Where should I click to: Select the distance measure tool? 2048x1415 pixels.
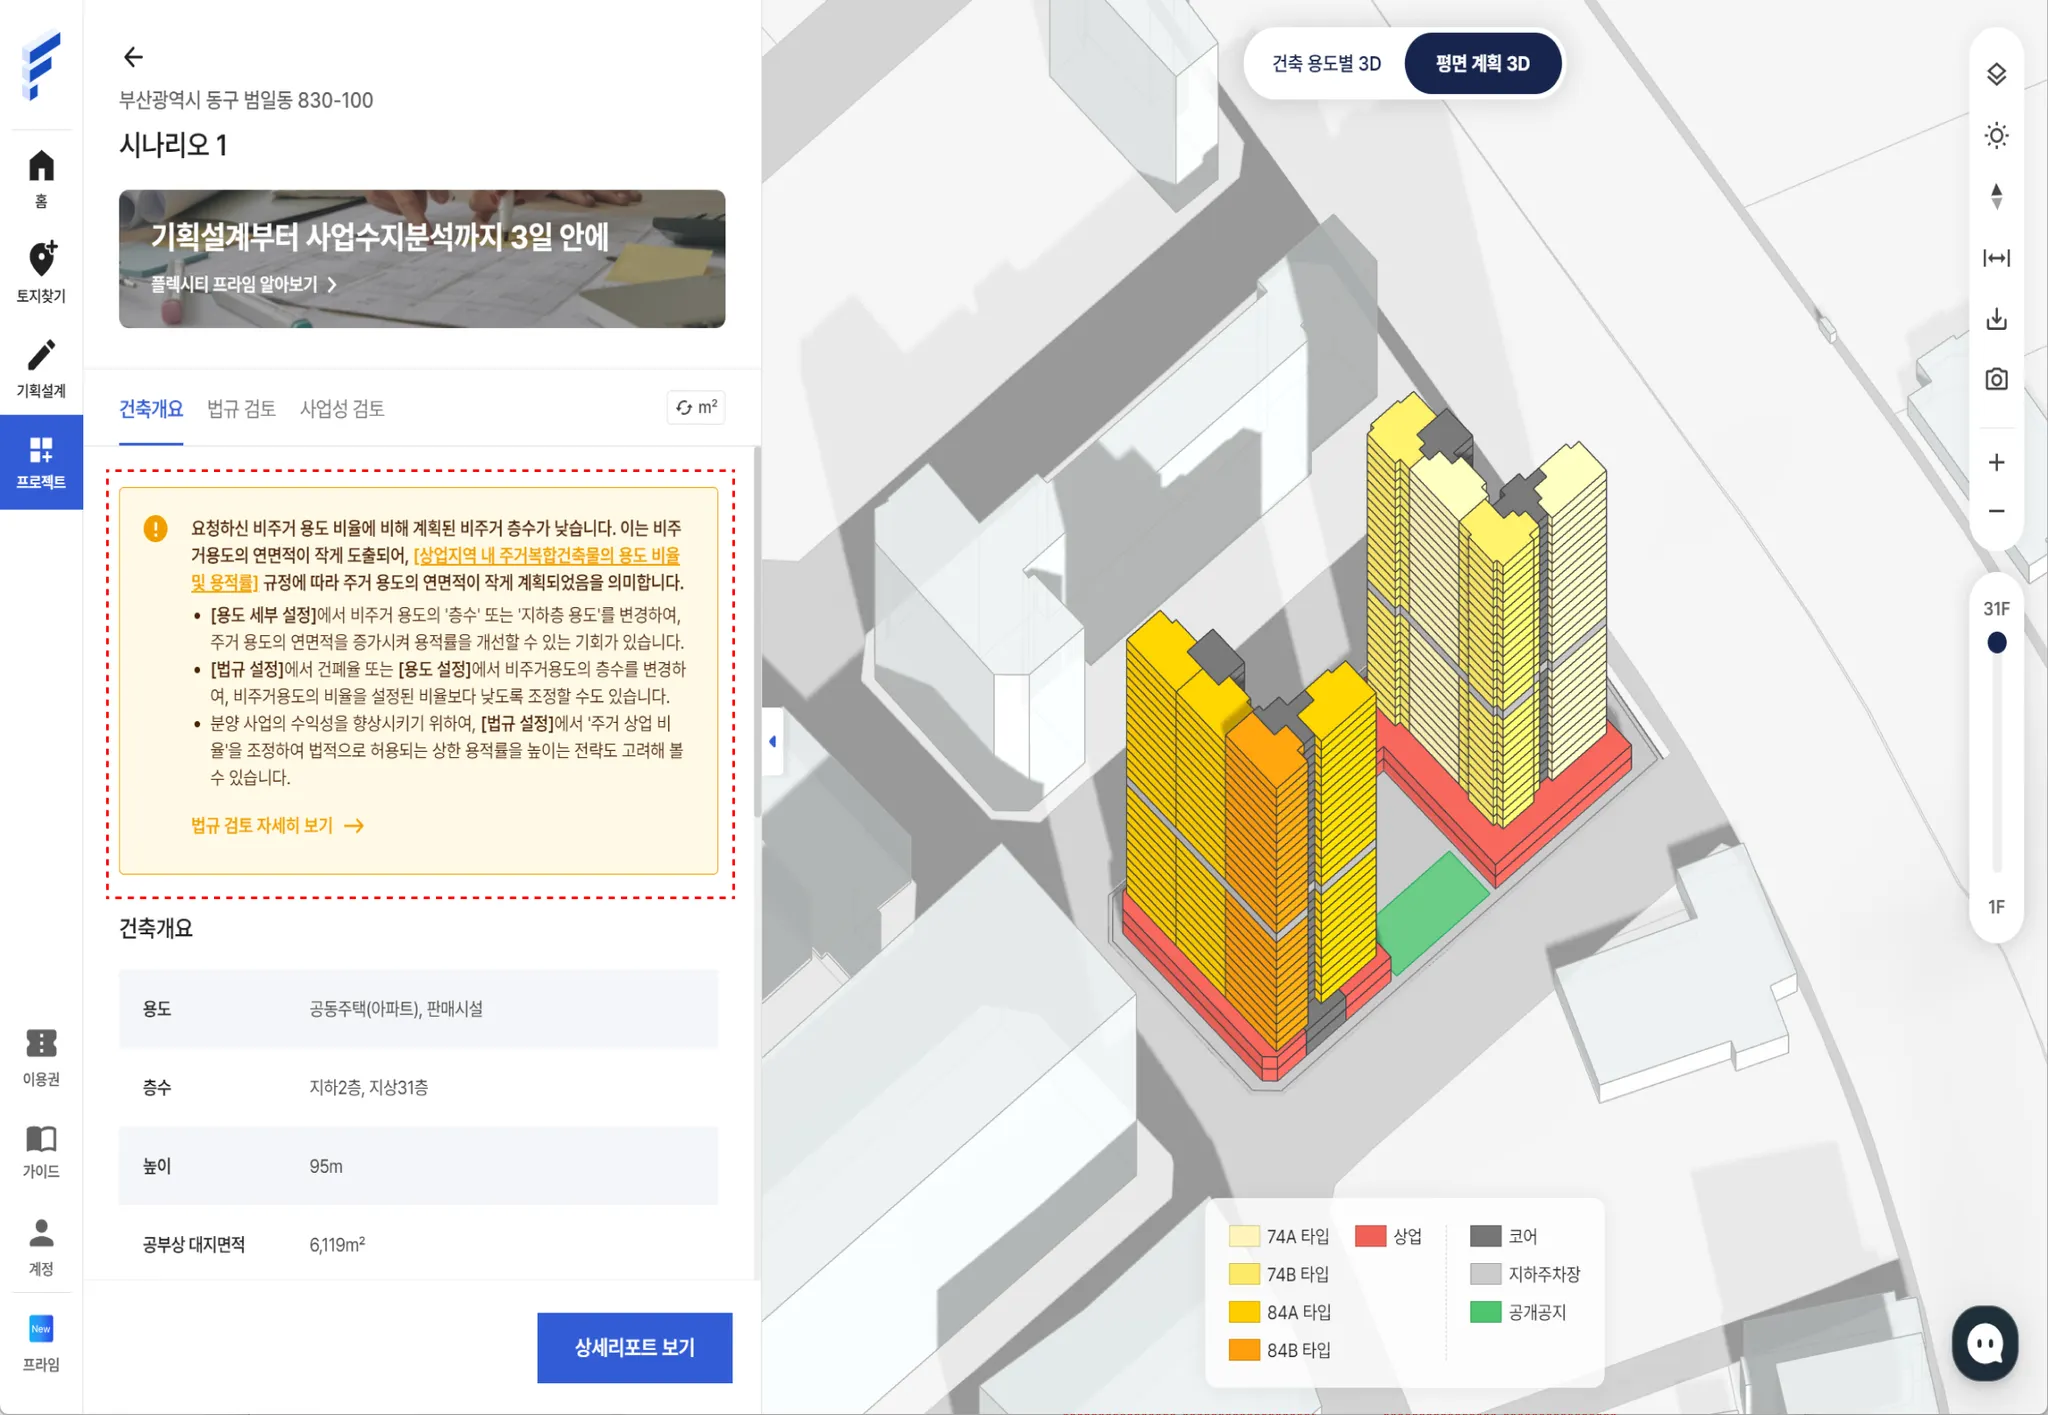[x=1996, y=258]
